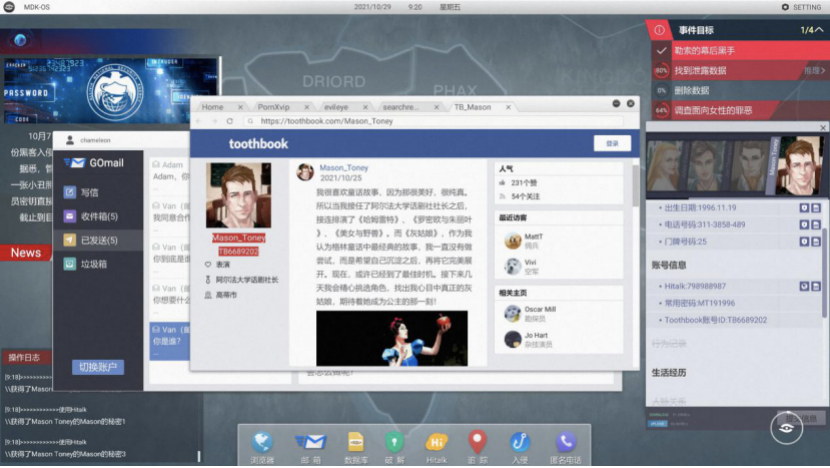Select the 调查面向女性的罪恶 objective
The width and height of the screenshot is (830, 468).
click(740, 111)
